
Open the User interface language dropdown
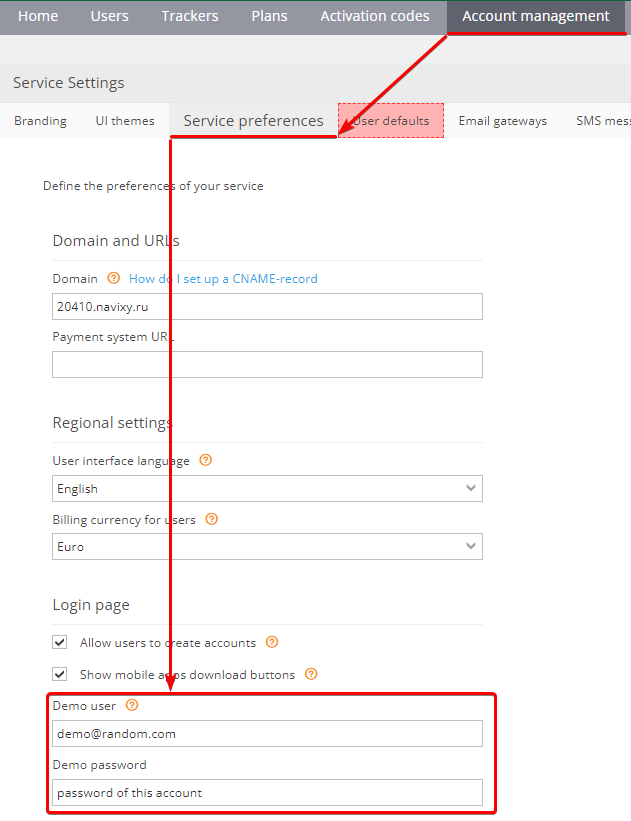tap(267, 489)
